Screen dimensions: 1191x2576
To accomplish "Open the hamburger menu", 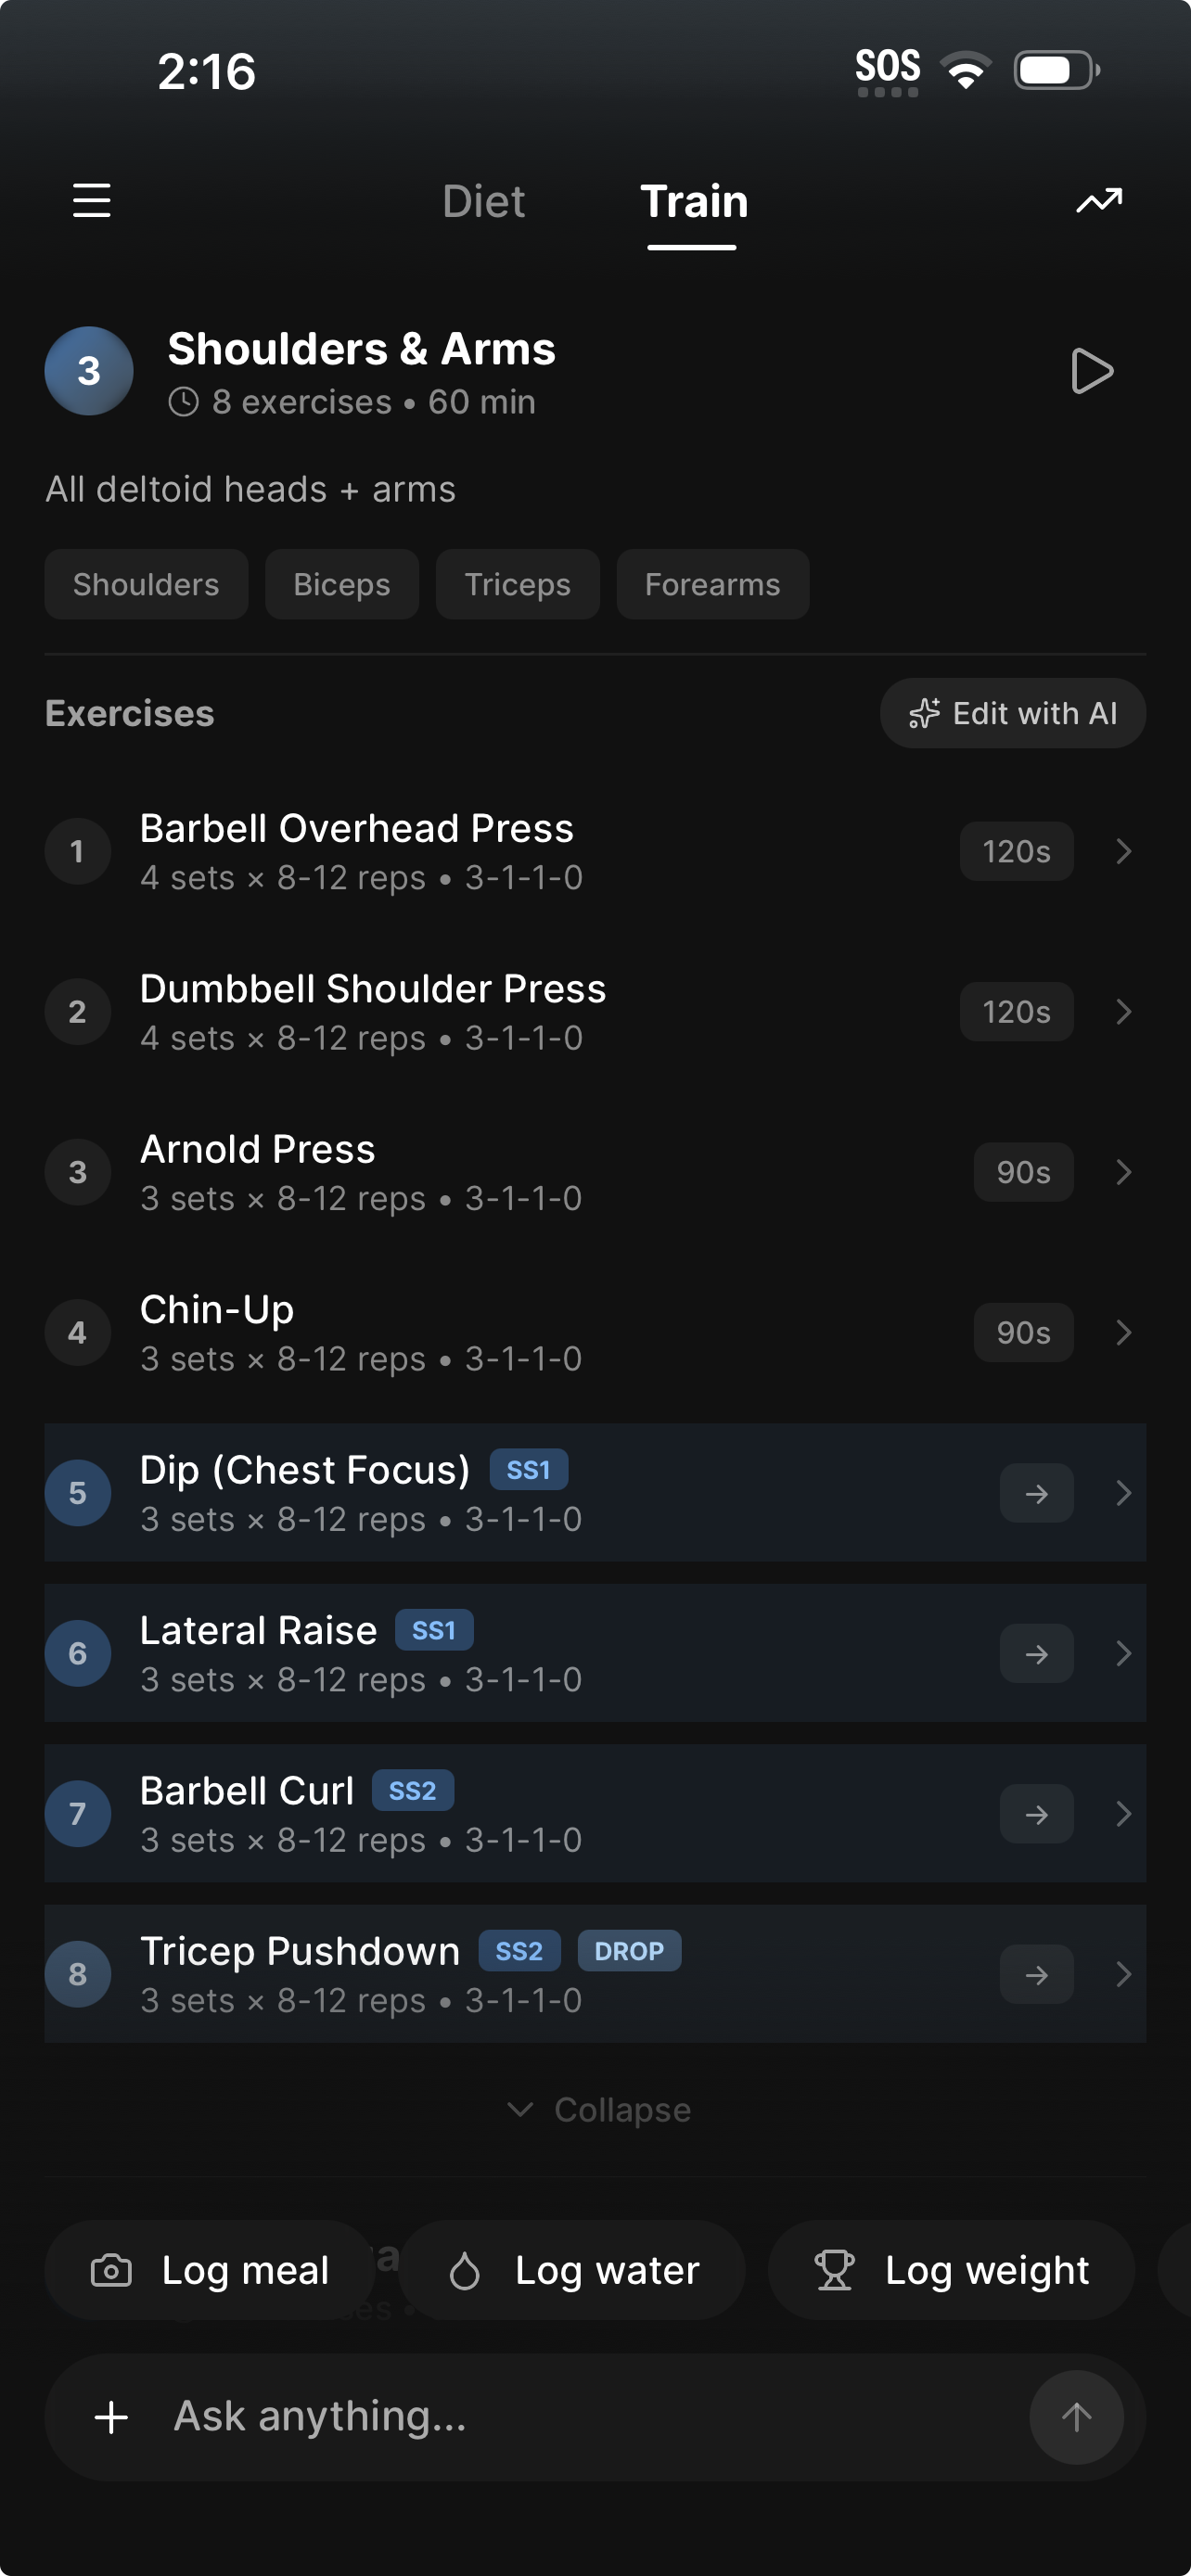I will click(x=92, y=201).
